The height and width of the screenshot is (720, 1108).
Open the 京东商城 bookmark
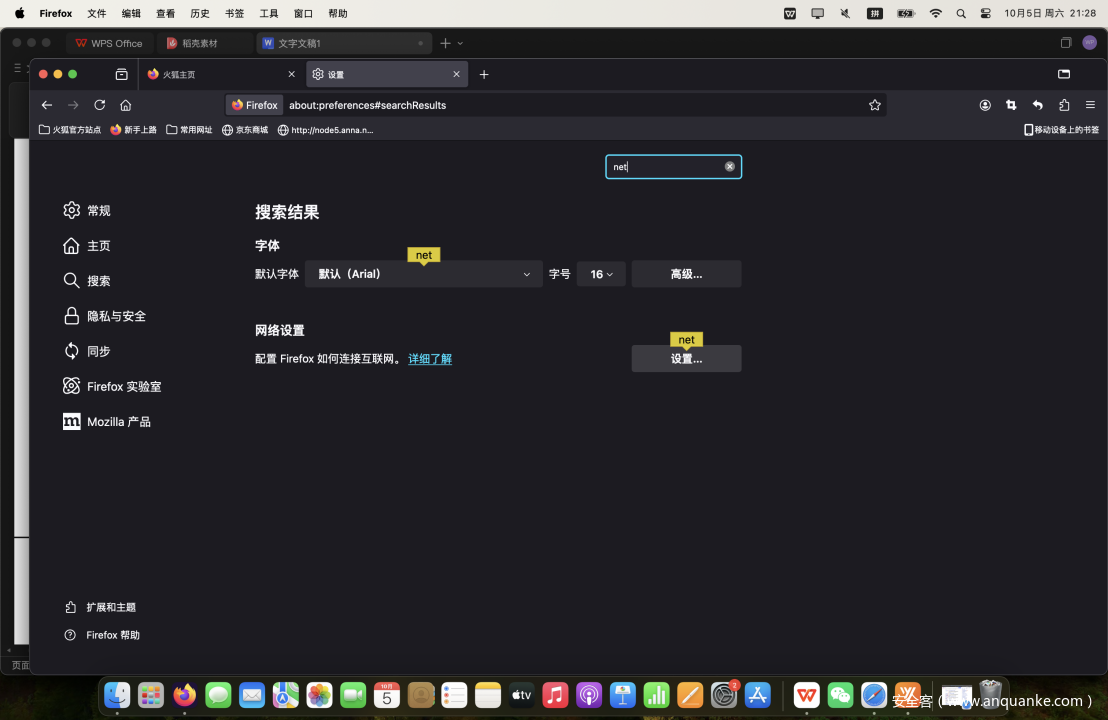(244, 130)
